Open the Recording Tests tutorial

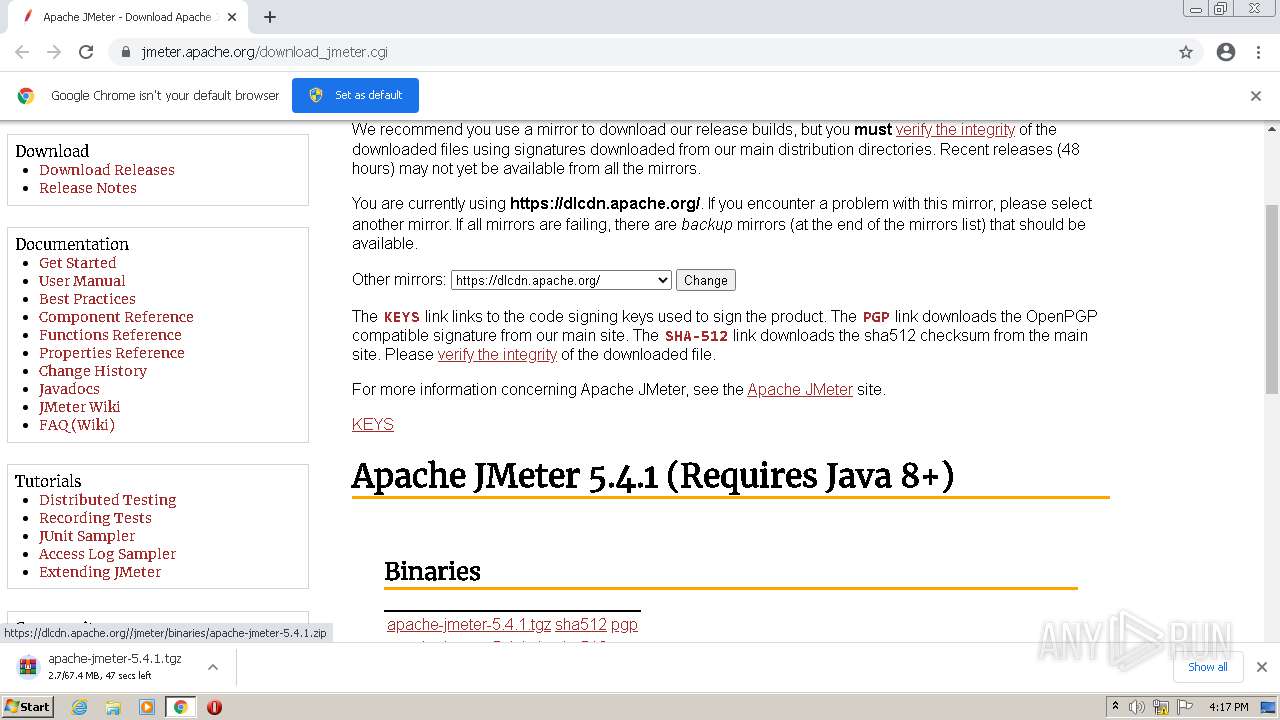(x=95, y=518)
